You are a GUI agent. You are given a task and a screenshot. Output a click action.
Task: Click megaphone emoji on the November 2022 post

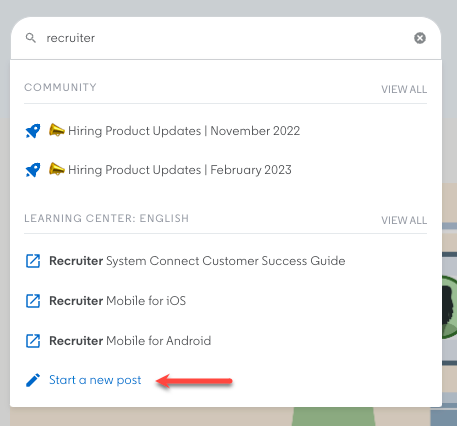coord(56,130)
